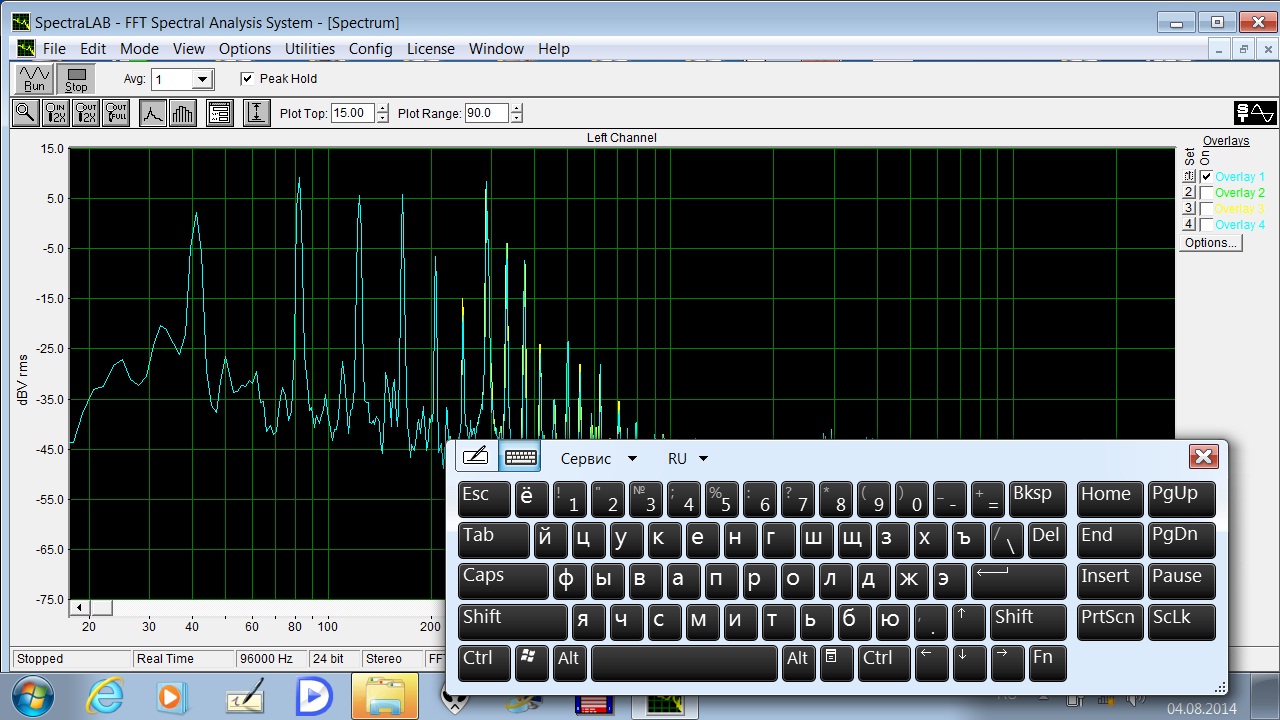The width and height of the screenshot is (1280, 720).
Task: Switch to line graph plot style
Action: click(x=152, y=113)
